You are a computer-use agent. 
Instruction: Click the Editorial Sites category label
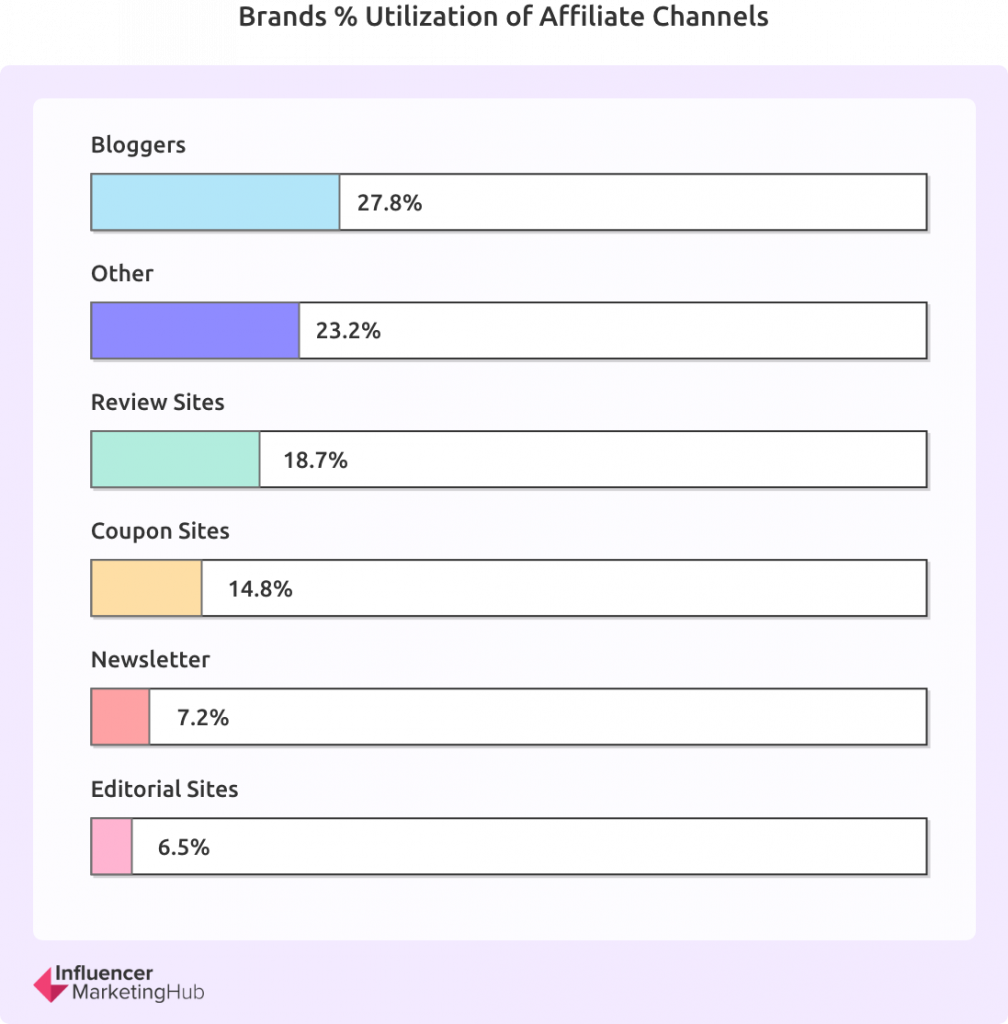(165, 789)
